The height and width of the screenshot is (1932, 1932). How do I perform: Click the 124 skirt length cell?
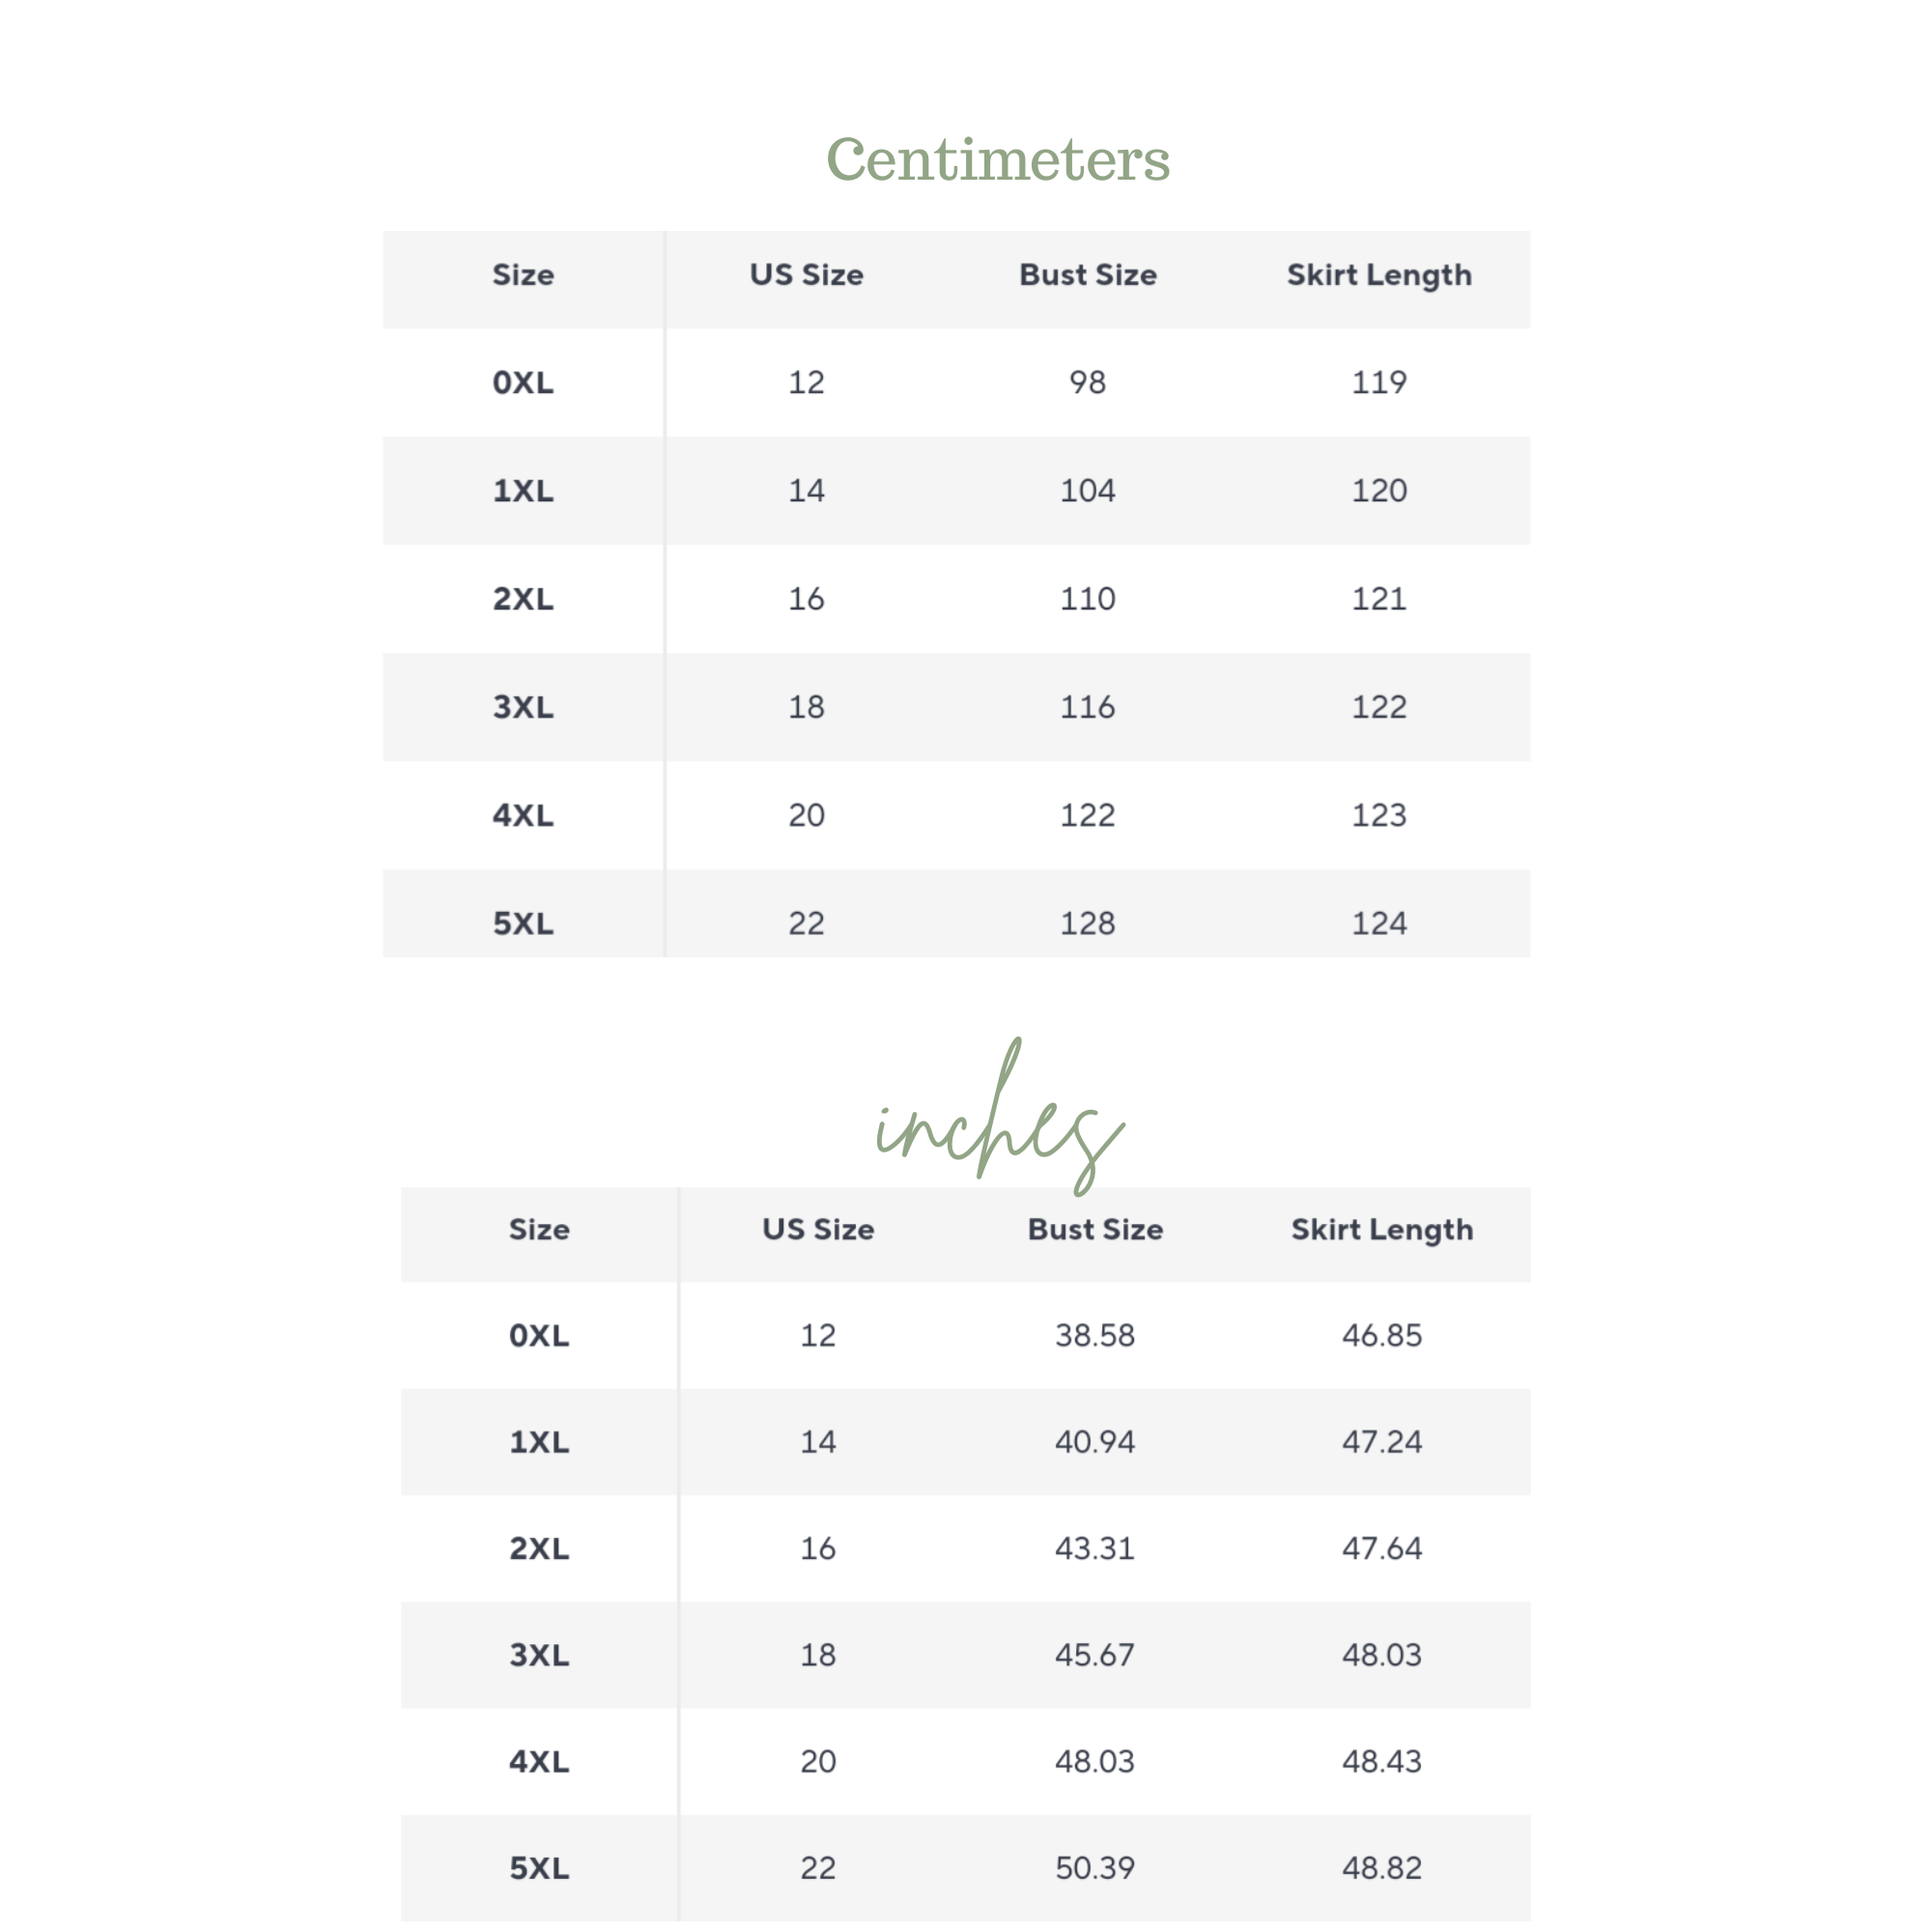[1379, 923]
